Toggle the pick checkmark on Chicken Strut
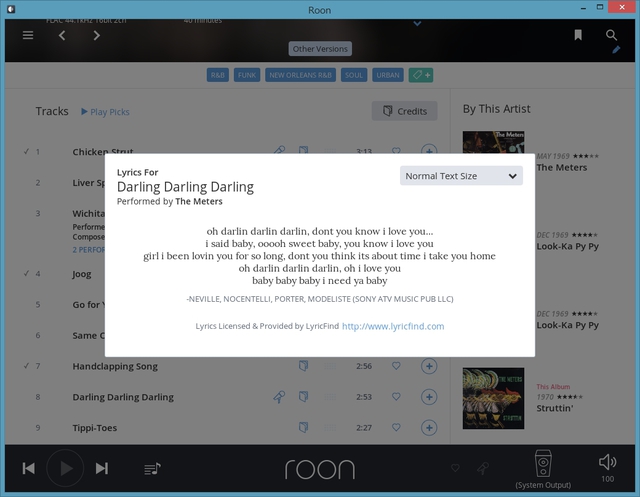 [x=26, y=151]
